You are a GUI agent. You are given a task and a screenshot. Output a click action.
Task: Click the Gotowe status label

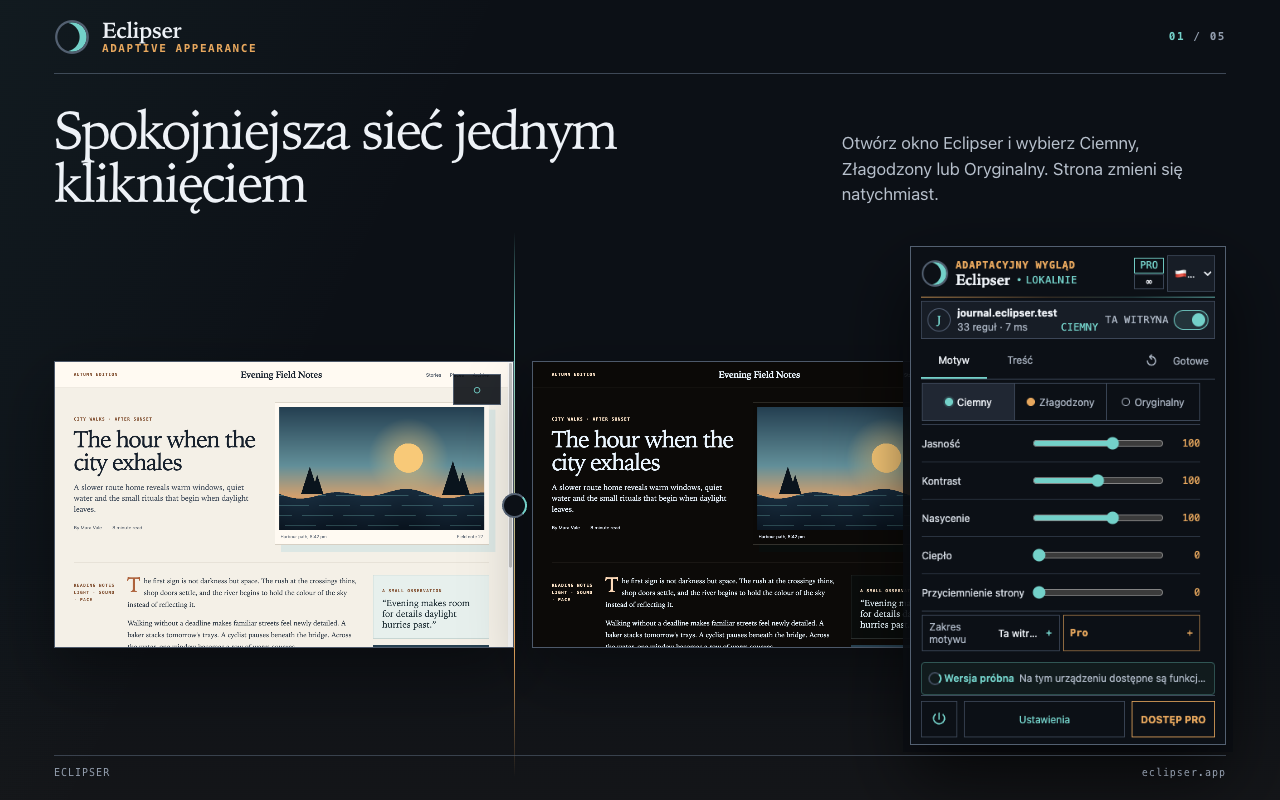[1190, 361]
